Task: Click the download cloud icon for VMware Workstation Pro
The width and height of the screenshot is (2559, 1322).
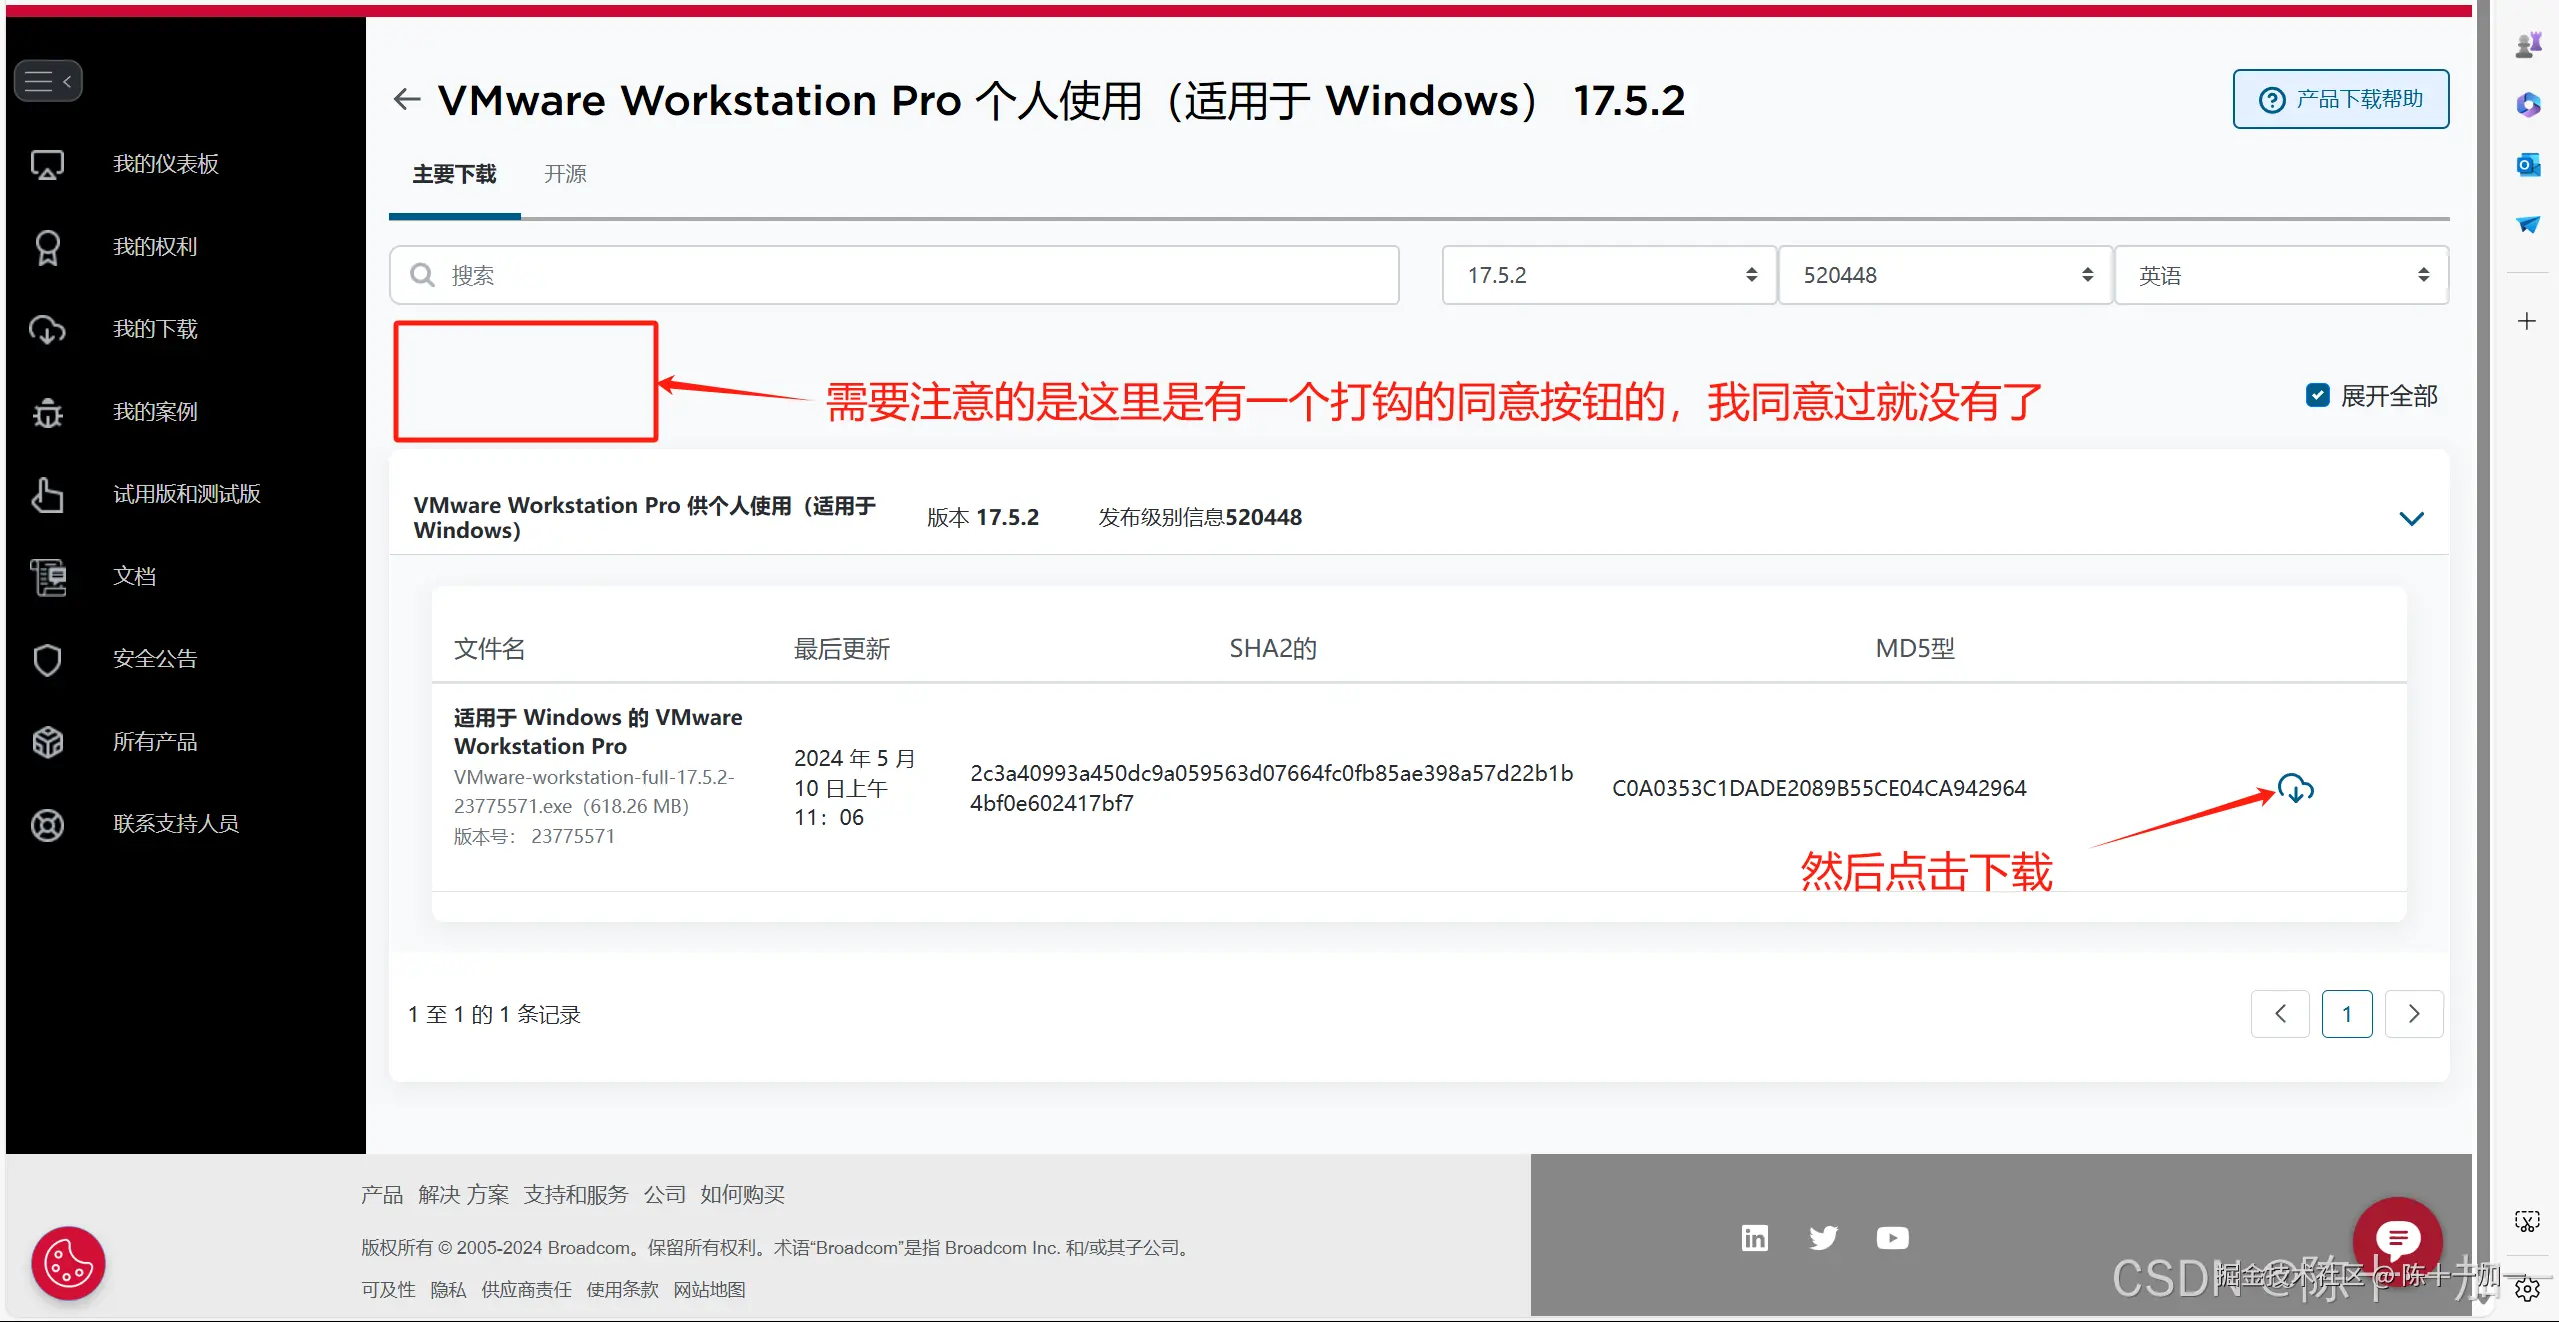Action: click(2295, 788)
